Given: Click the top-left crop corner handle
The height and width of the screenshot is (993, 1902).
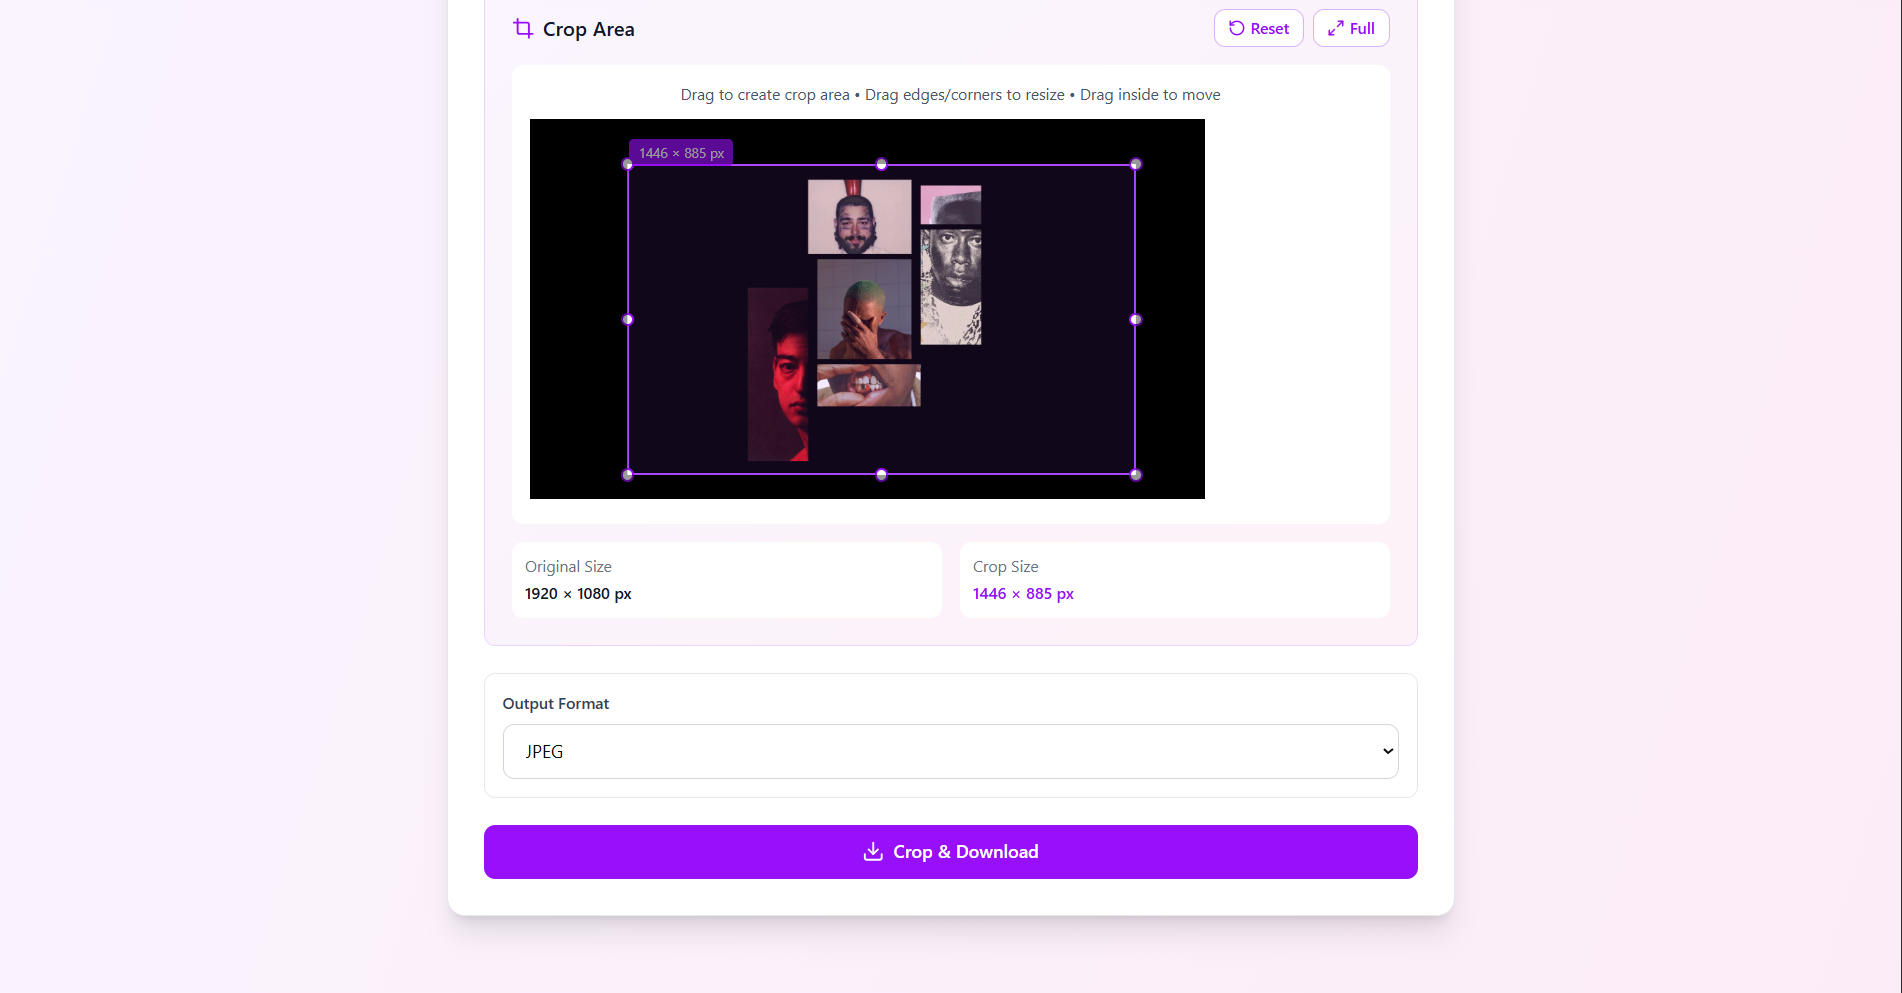Looking at the screenshot, I should [628, 164].
